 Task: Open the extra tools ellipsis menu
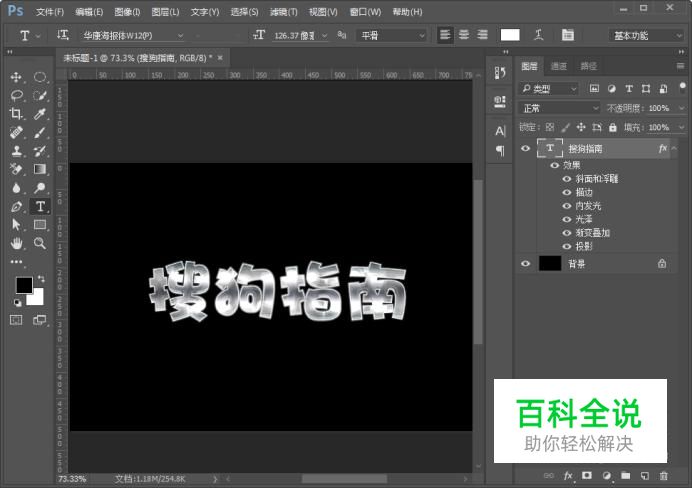pyautogui.click(x=16, y=262)
